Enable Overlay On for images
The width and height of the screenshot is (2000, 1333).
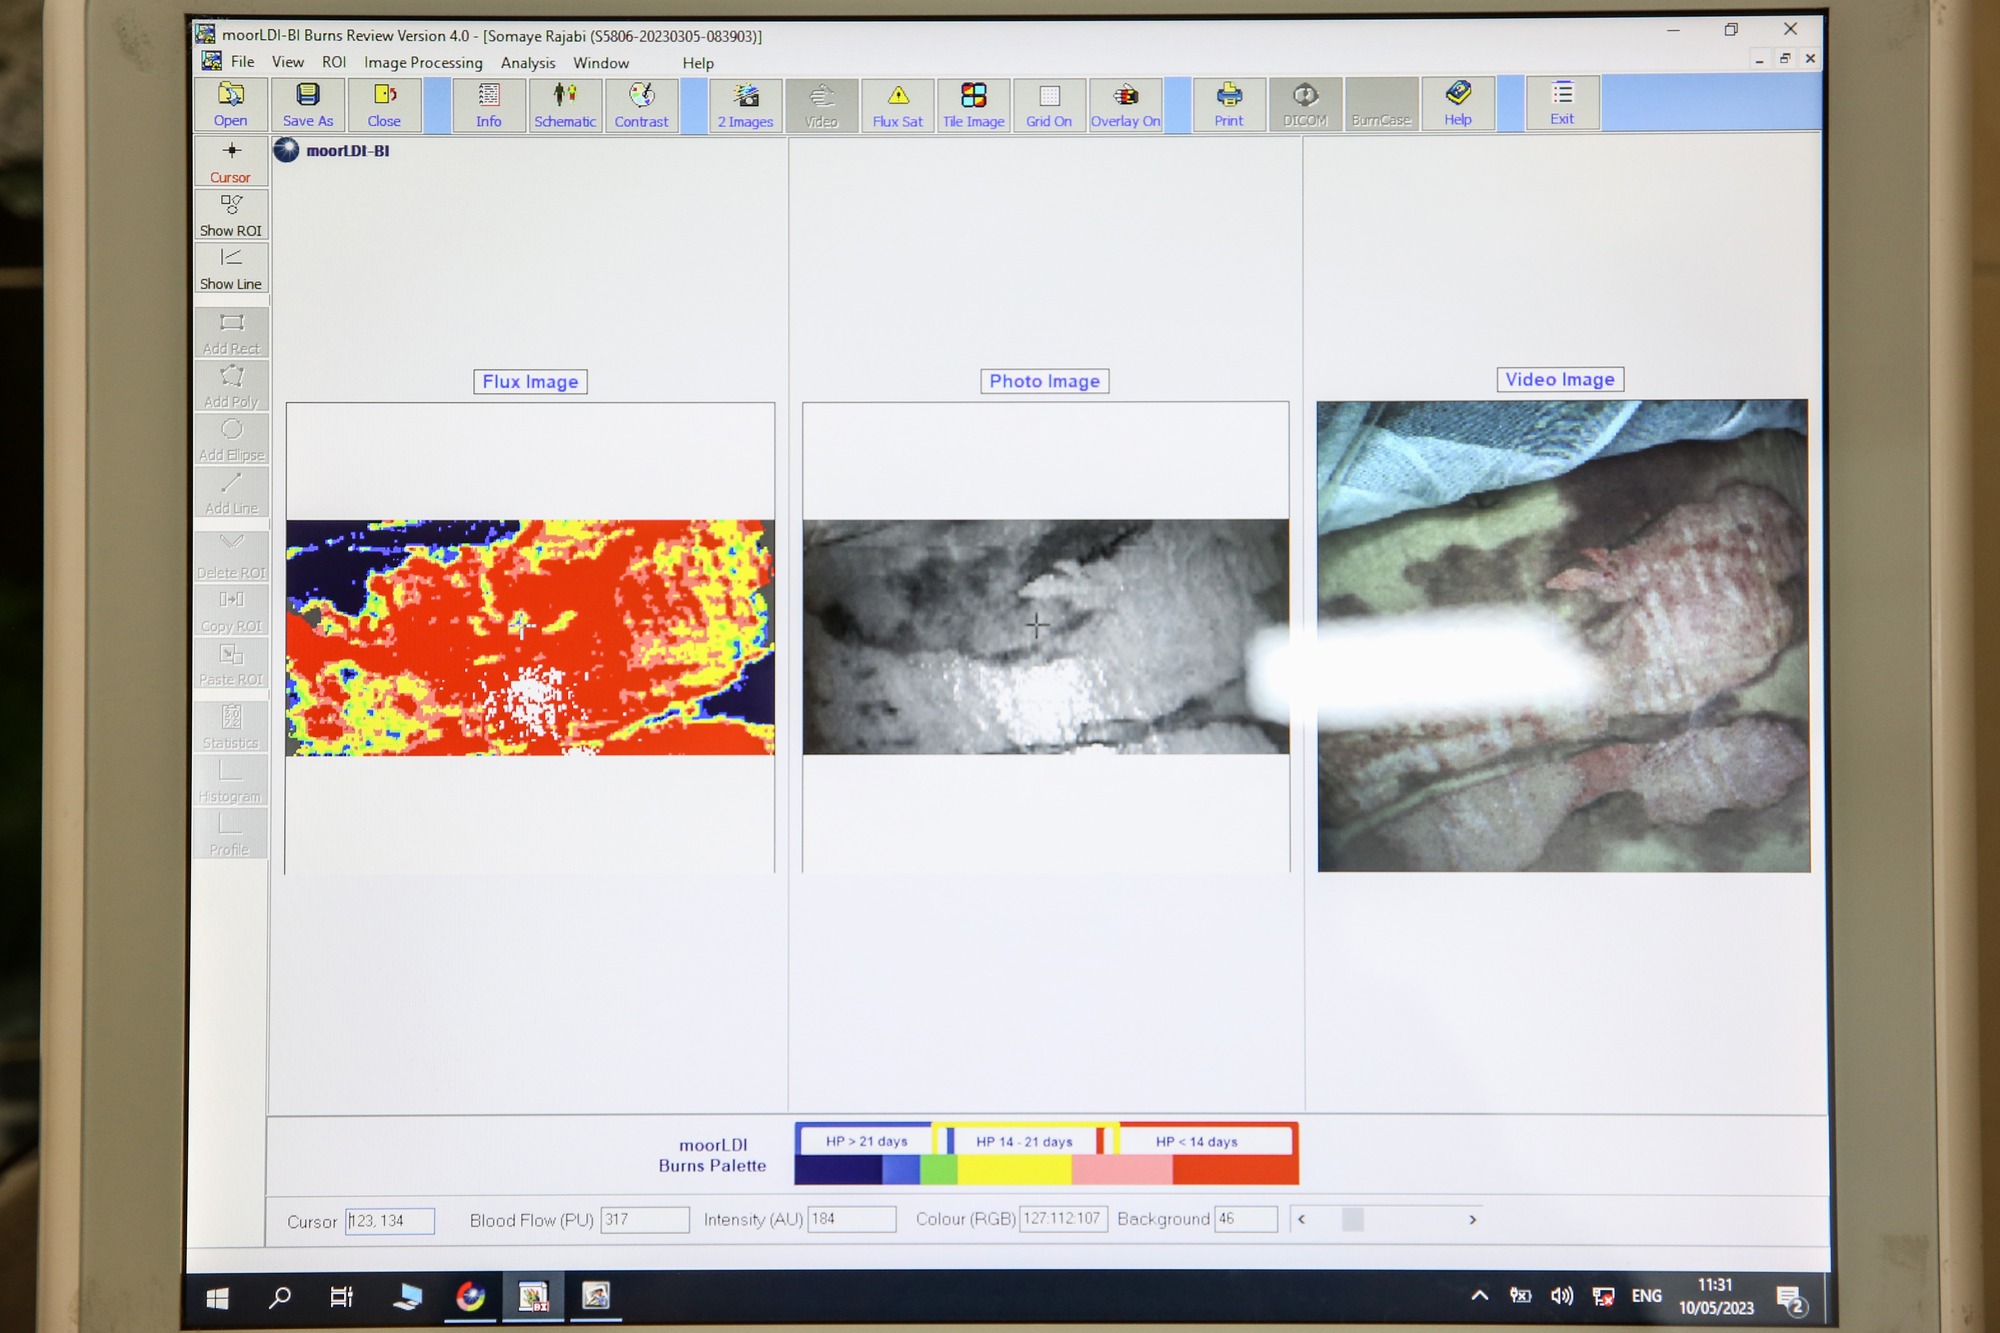coord(1126,105)
